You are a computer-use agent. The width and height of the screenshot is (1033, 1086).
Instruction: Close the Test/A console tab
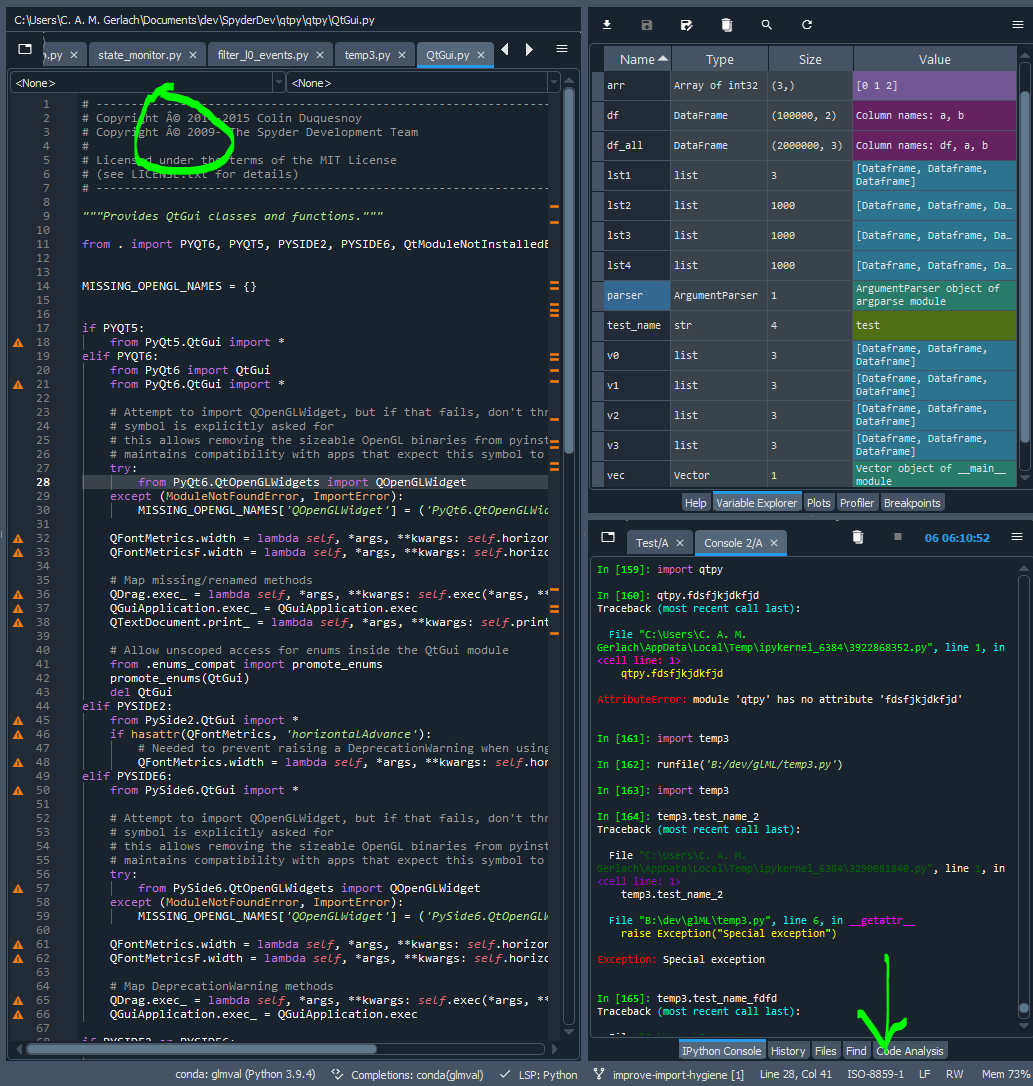[x=680, y=543]
